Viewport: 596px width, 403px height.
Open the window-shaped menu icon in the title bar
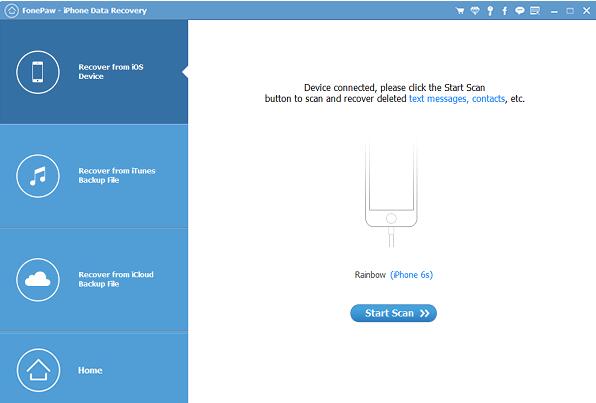pyautogui.click(x=535, y=11)
